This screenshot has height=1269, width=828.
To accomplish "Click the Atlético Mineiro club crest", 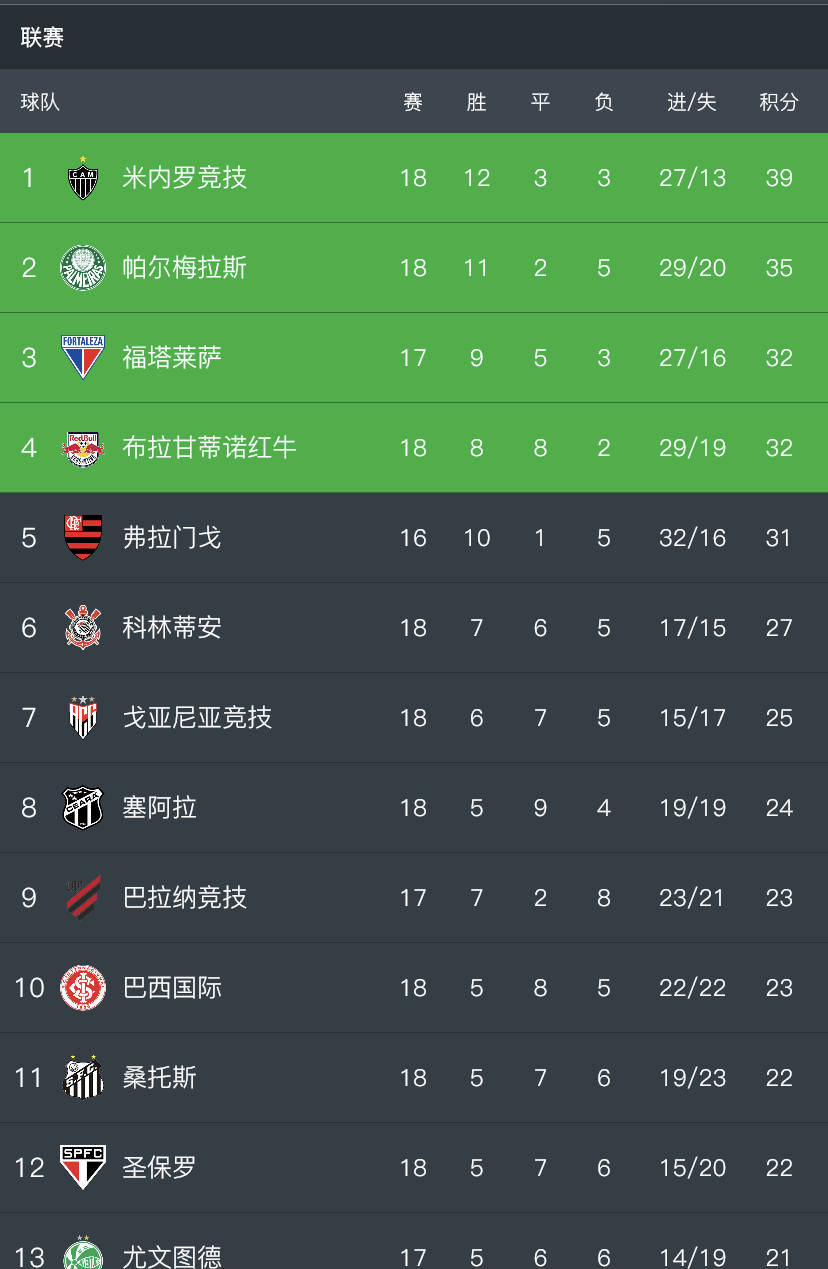I will pyautogui.click(x=83, y=178).
